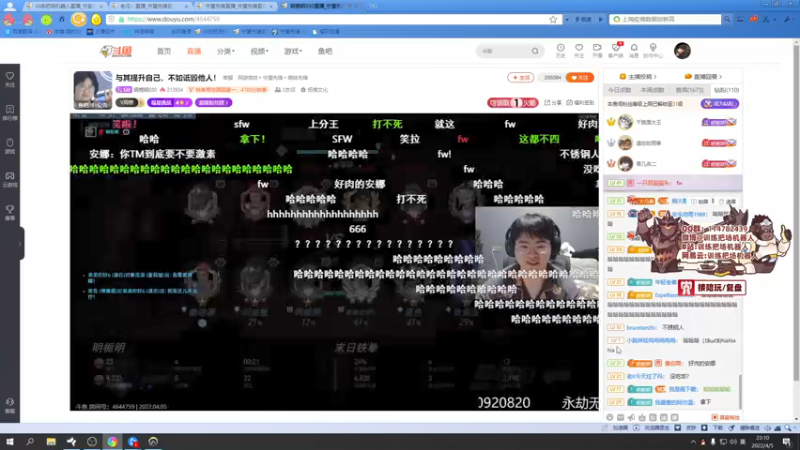Image resolution: width=800 pixels, height=450 pixels.
Task: Open the left sidebar customer service icon
Action: pos(10,406)
